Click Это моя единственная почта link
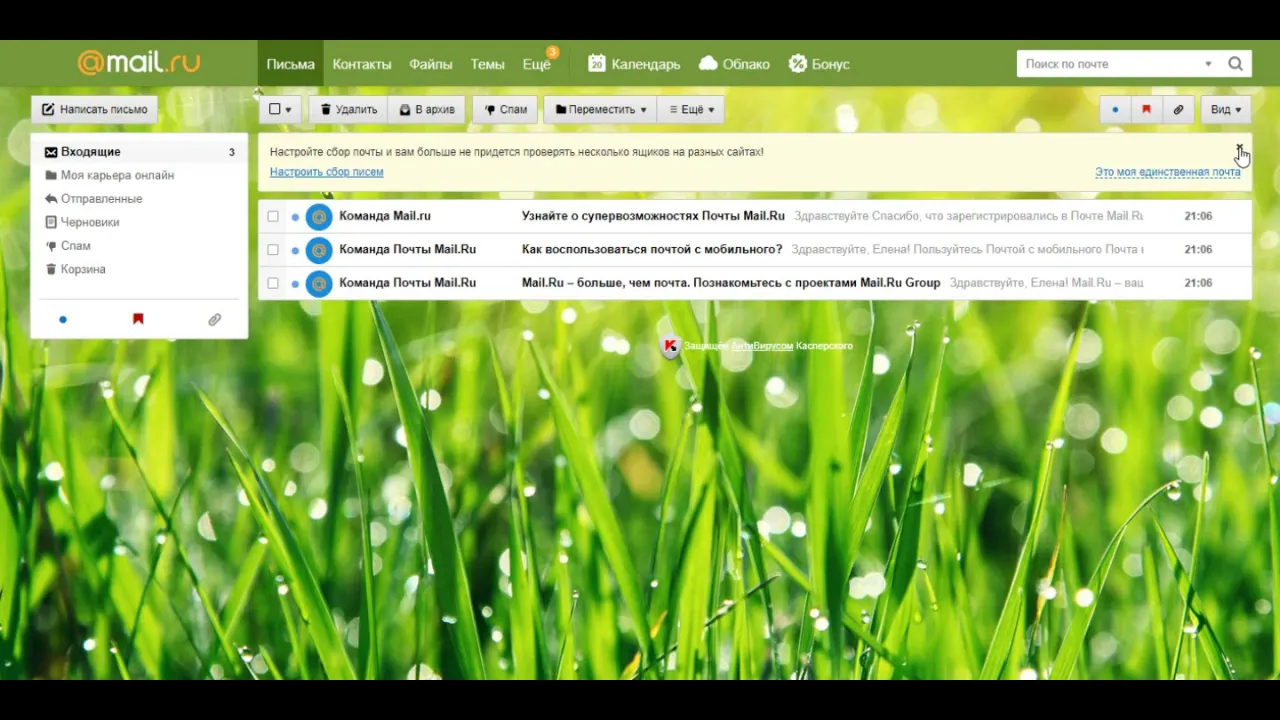 tap(1167, 172)
